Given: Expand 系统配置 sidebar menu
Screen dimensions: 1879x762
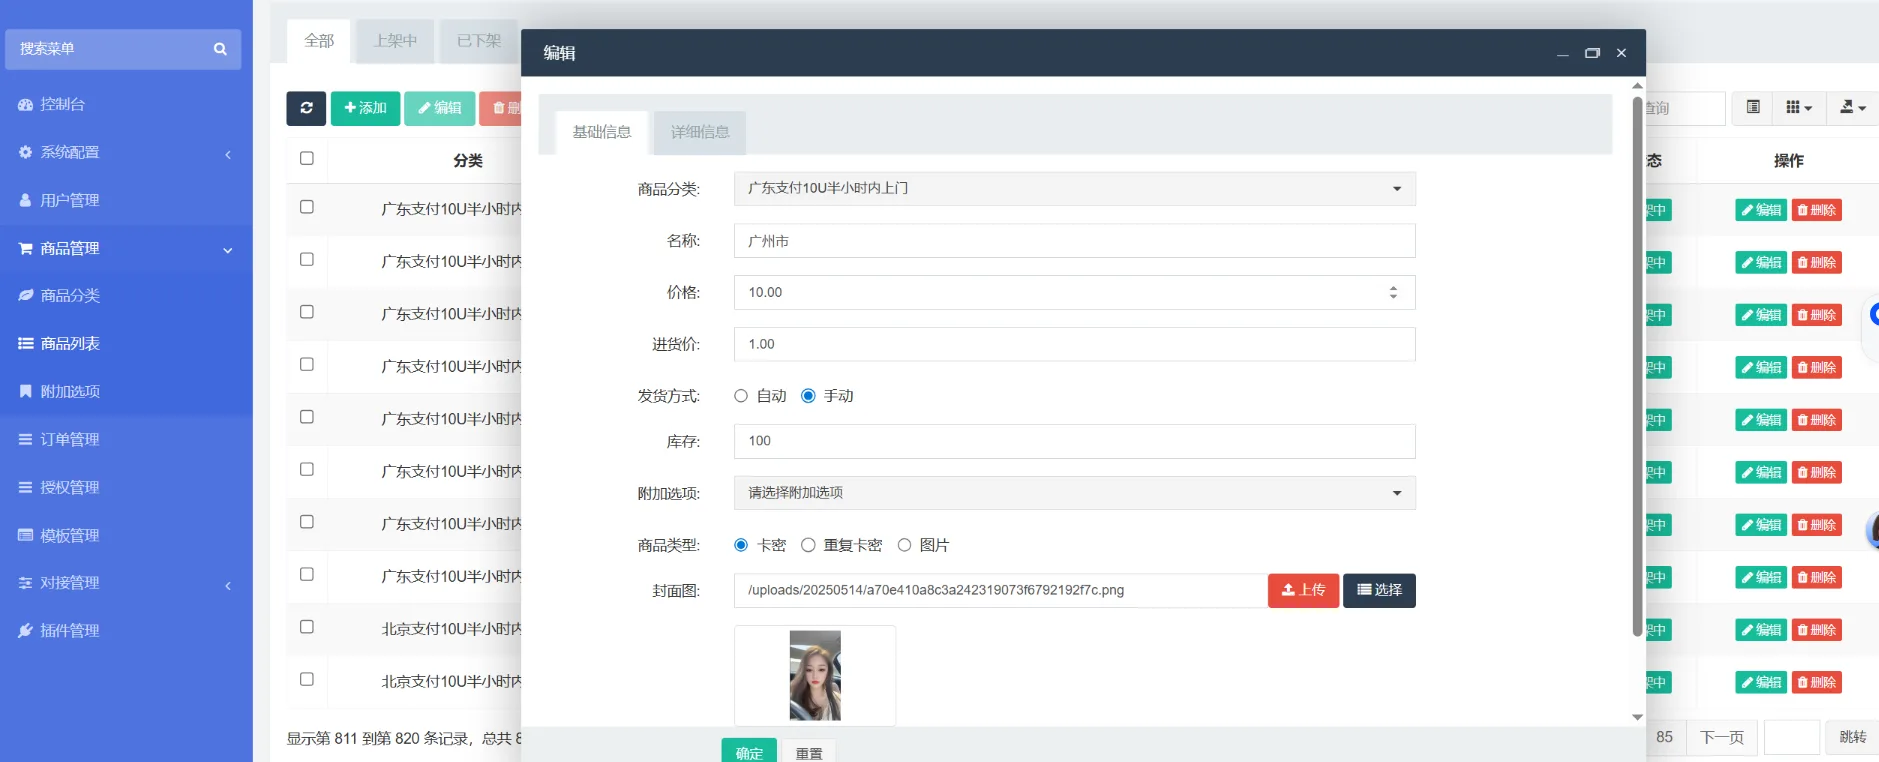Looking at the screenshot, I should 70,152.
